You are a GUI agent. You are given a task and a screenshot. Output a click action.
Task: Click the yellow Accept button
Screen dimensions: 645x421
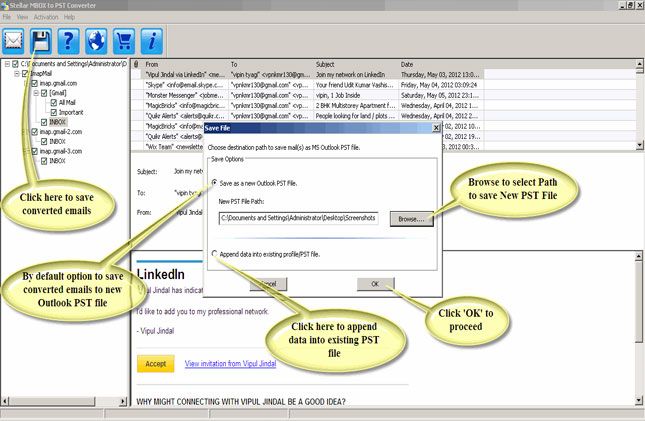pyautogui.click(x=155, y=364)
